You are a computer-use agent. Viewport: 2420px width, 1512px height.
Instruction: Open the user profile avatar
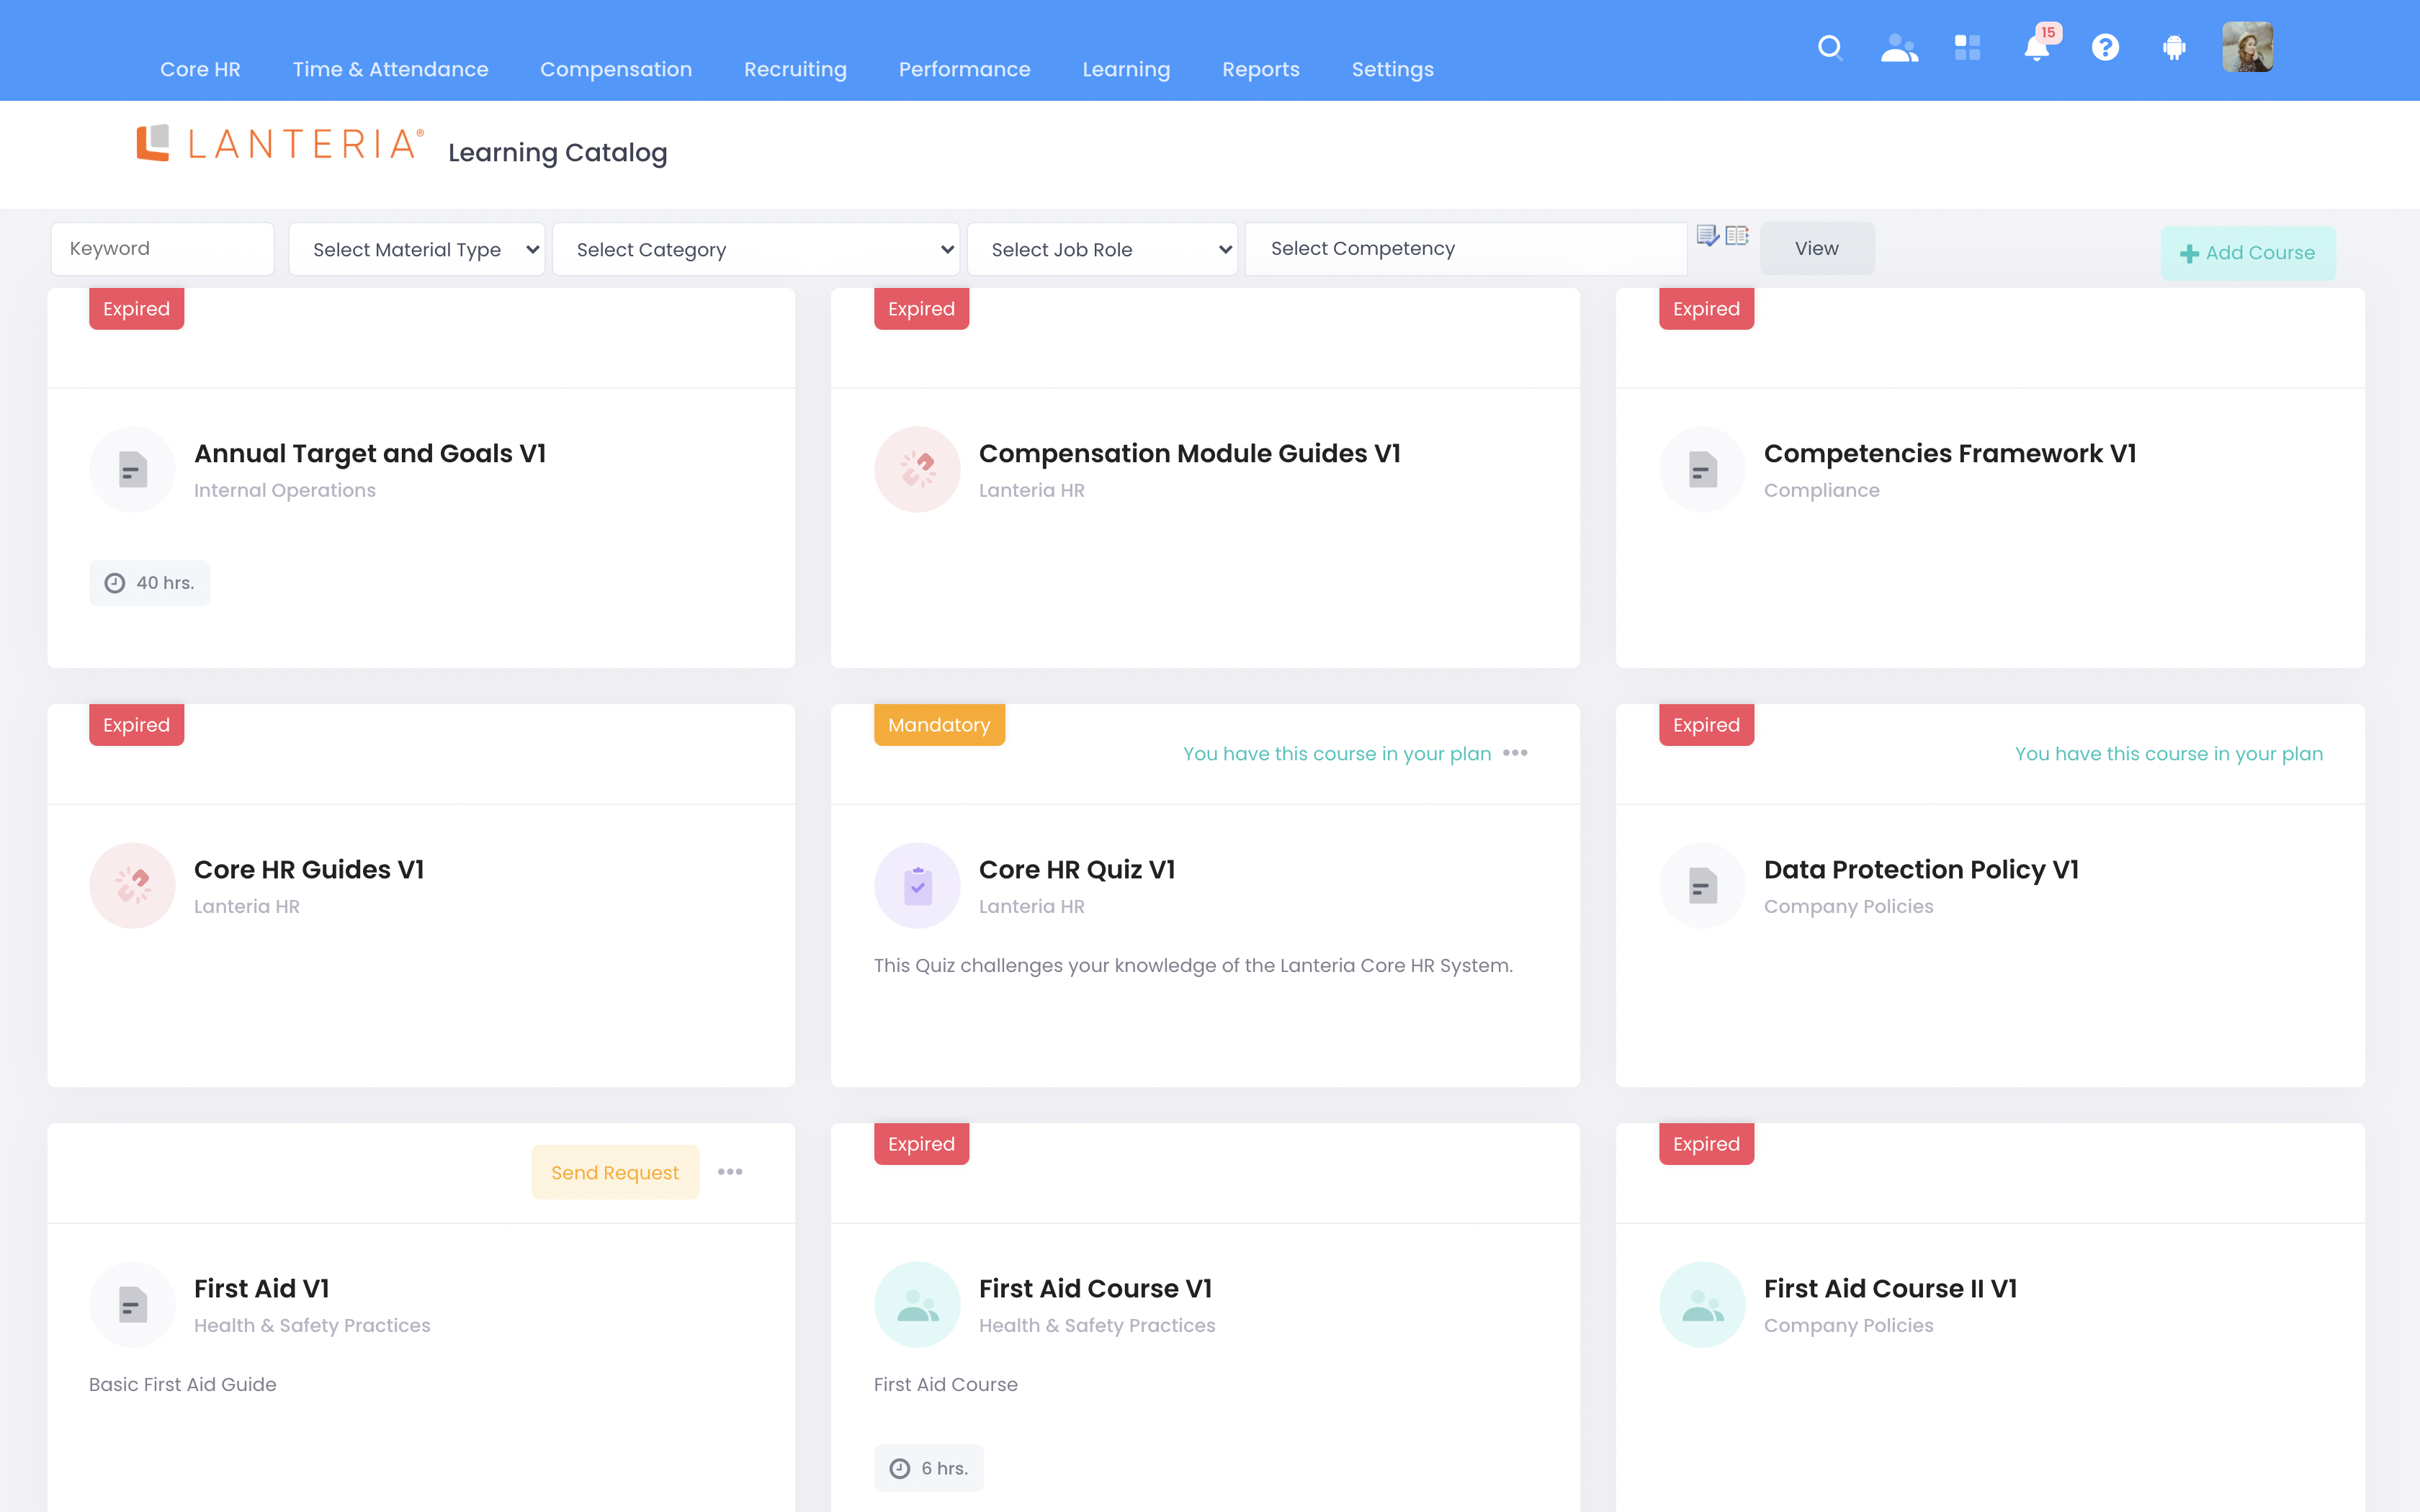click(x=2247, y=48)
